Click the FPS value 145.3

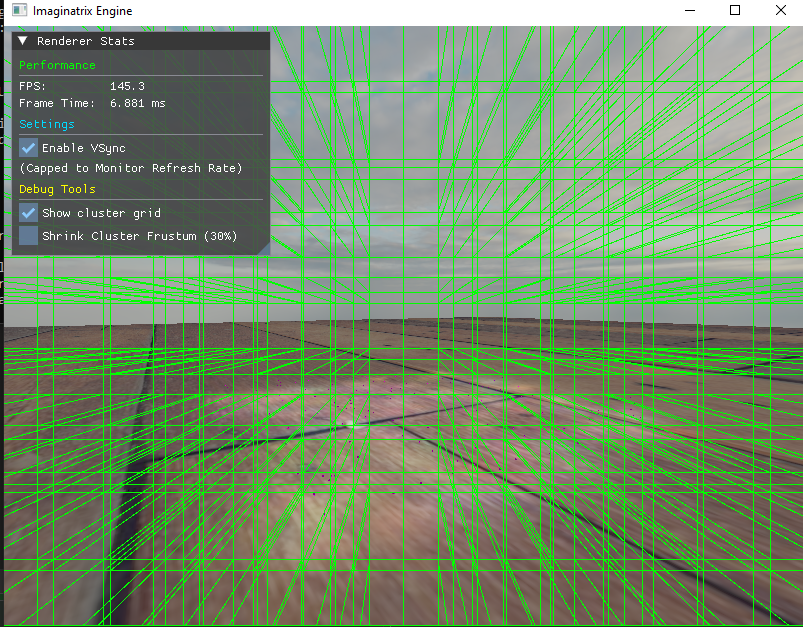click(128, 86)
